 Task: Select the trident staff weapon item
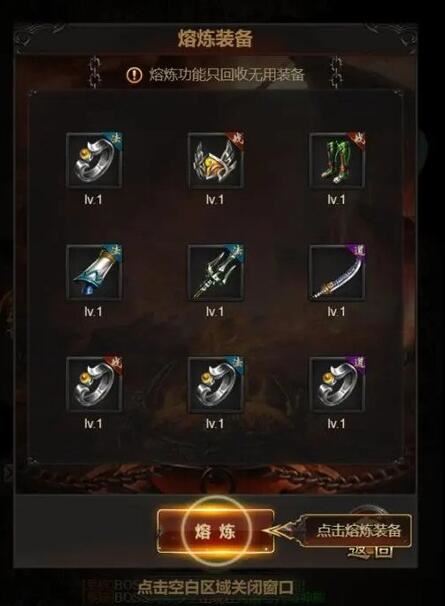pos(216,272)
